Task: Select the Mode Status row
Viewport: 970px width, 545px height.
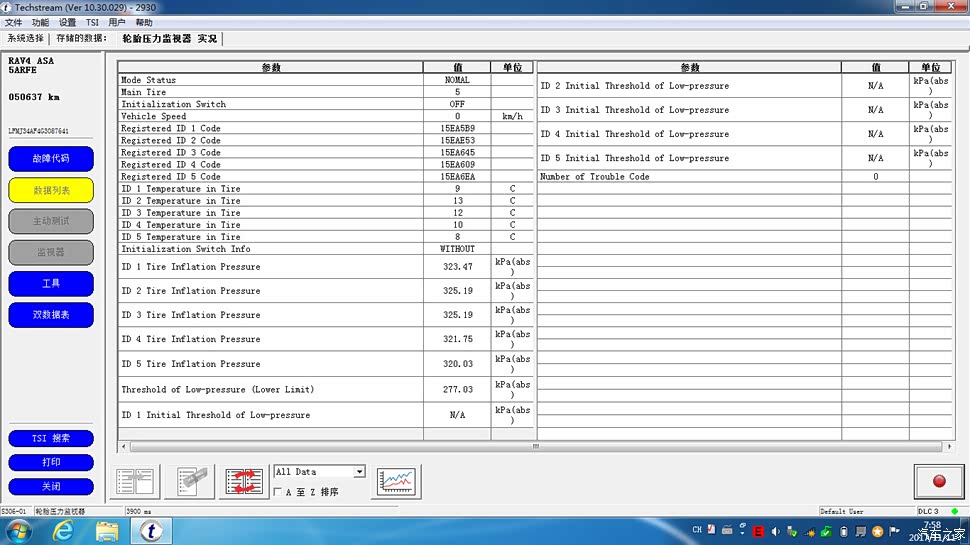Action: click(325, 80)
